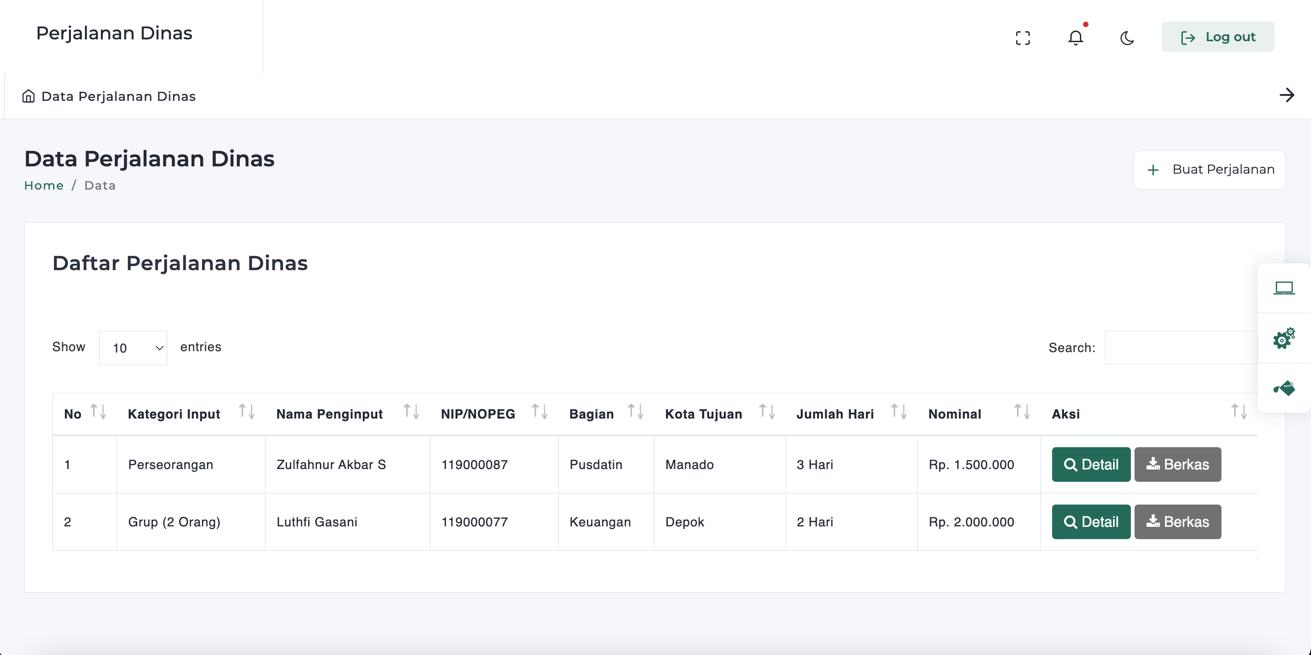Focus the Search input field
Image resolution: width=1311 pixels, height=655 pixels.
pyautogui.click(x=1180, y=348)
